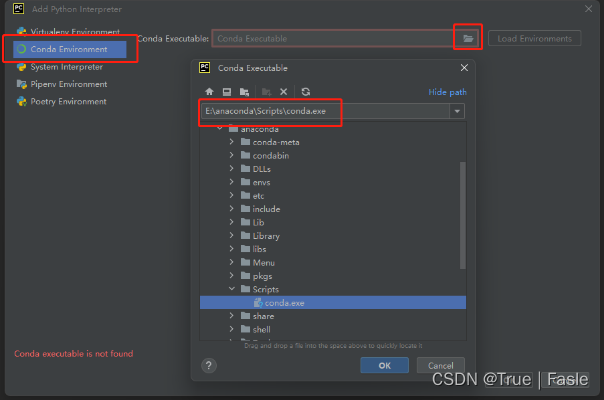The width and height of the screenshot is (604, 400).
Task: Expand the condabin folder
Action: point(231,155)
